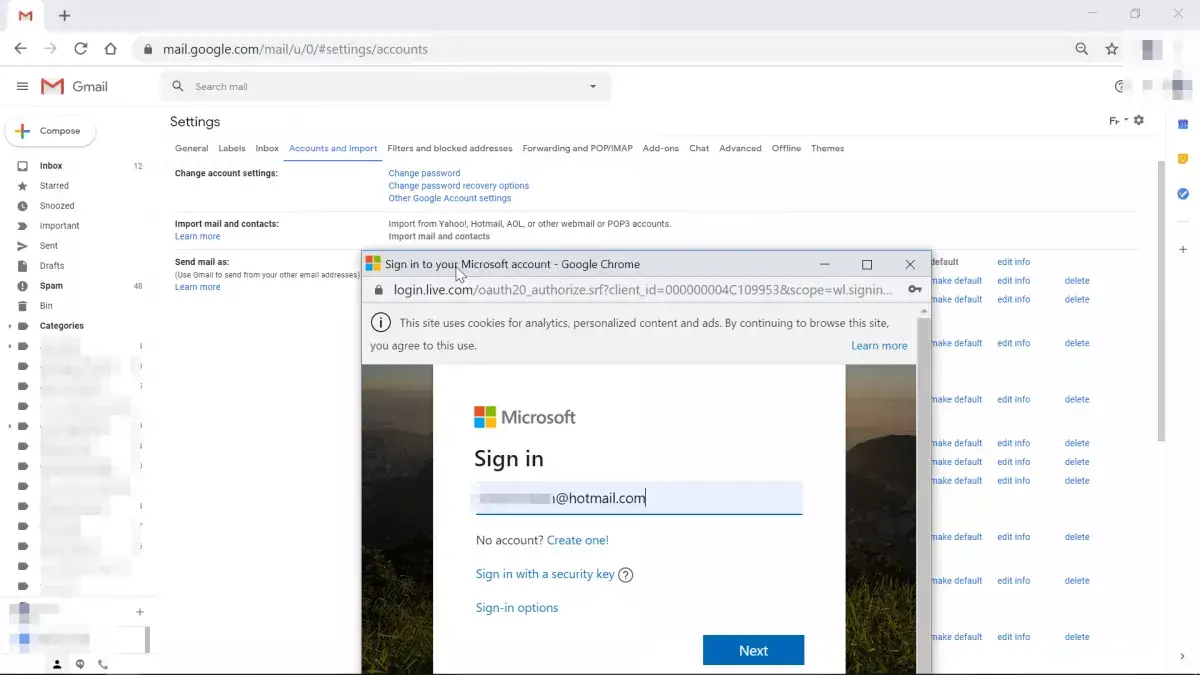Switch to the Themes settings tab
Viewport: 1200px width, 675px height.
828,148
